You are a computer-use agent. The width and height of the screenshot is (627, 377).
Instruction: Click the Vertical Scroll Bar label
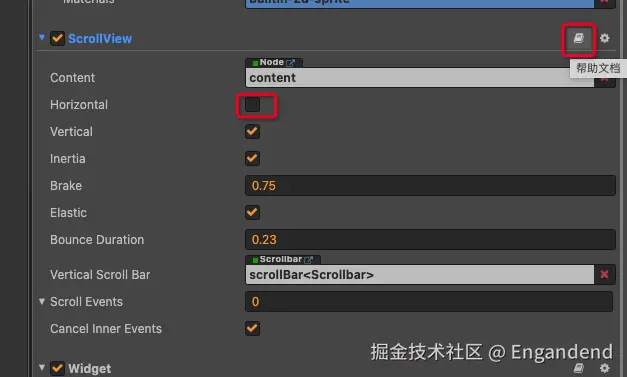click(100, 275)
